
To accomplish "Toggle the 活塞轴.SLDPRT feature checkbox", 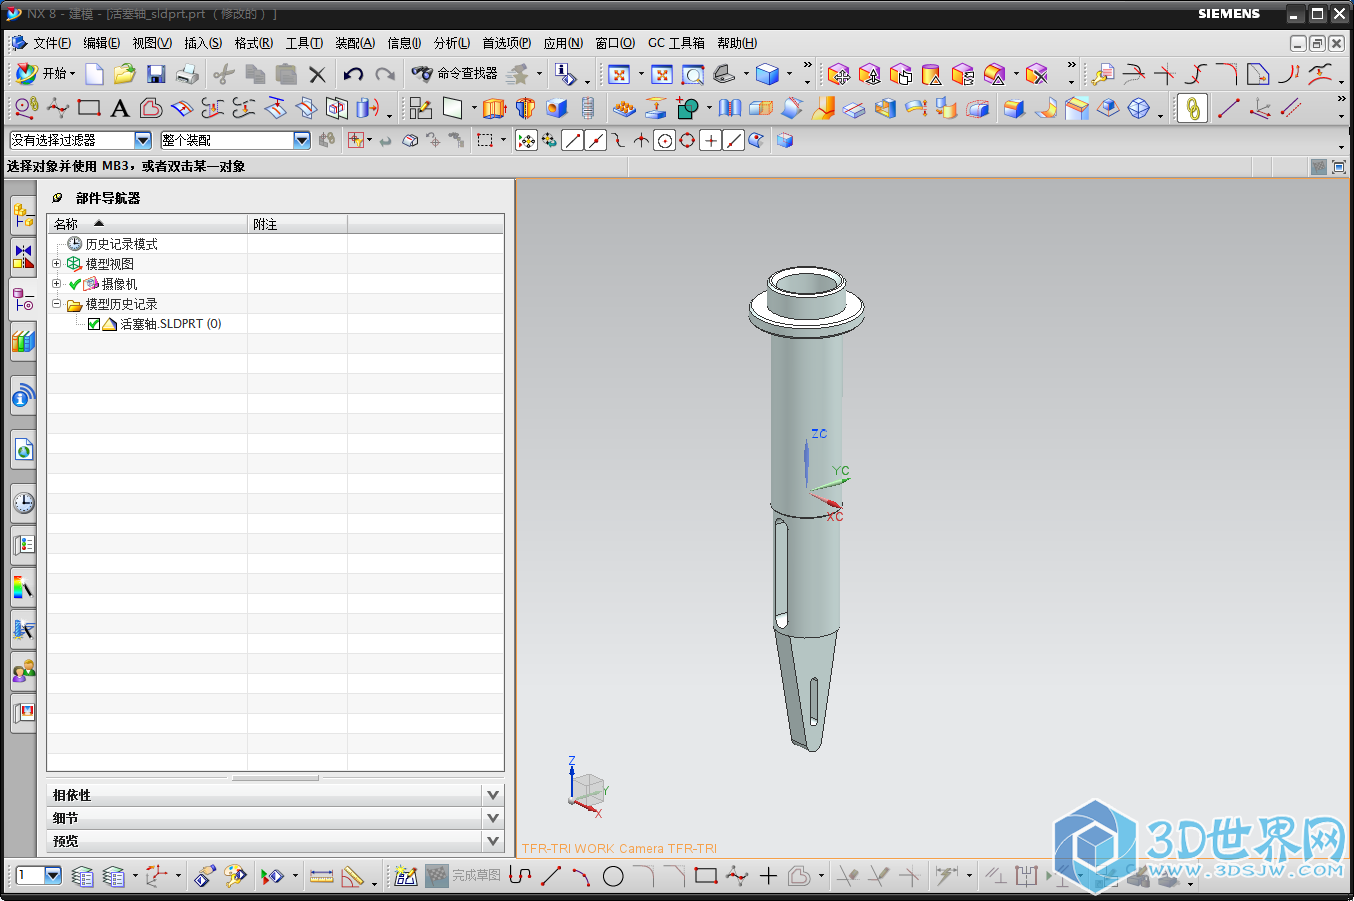I will (94, 324).
